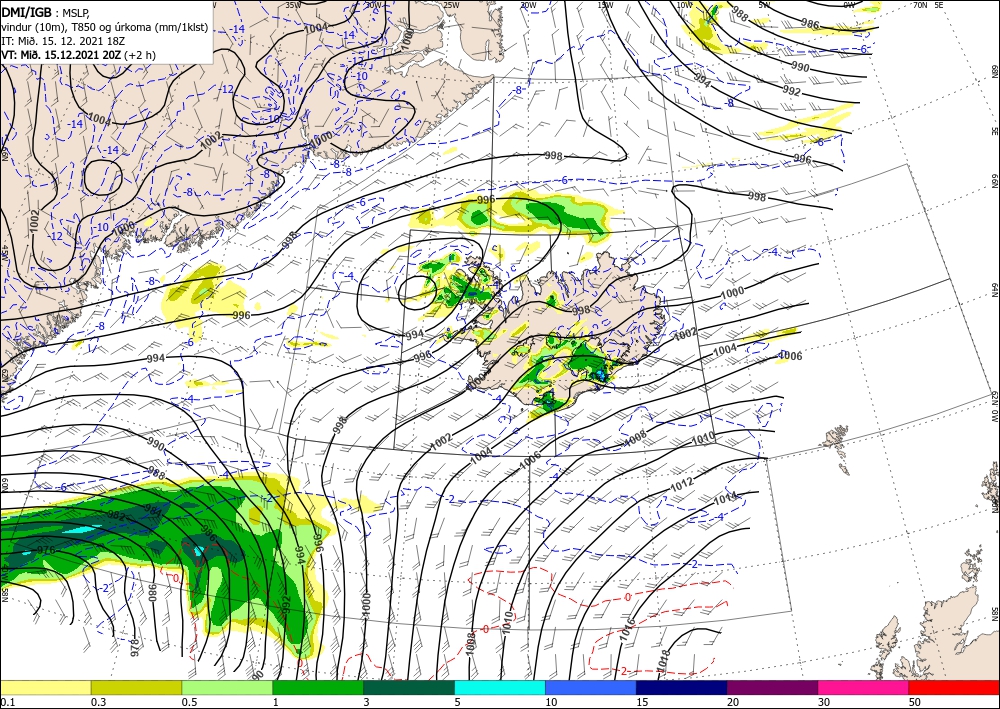This screenshot has height=709, width=1000.
Task: Click the '1014' isobar label
Action: (x=726, y=496)
